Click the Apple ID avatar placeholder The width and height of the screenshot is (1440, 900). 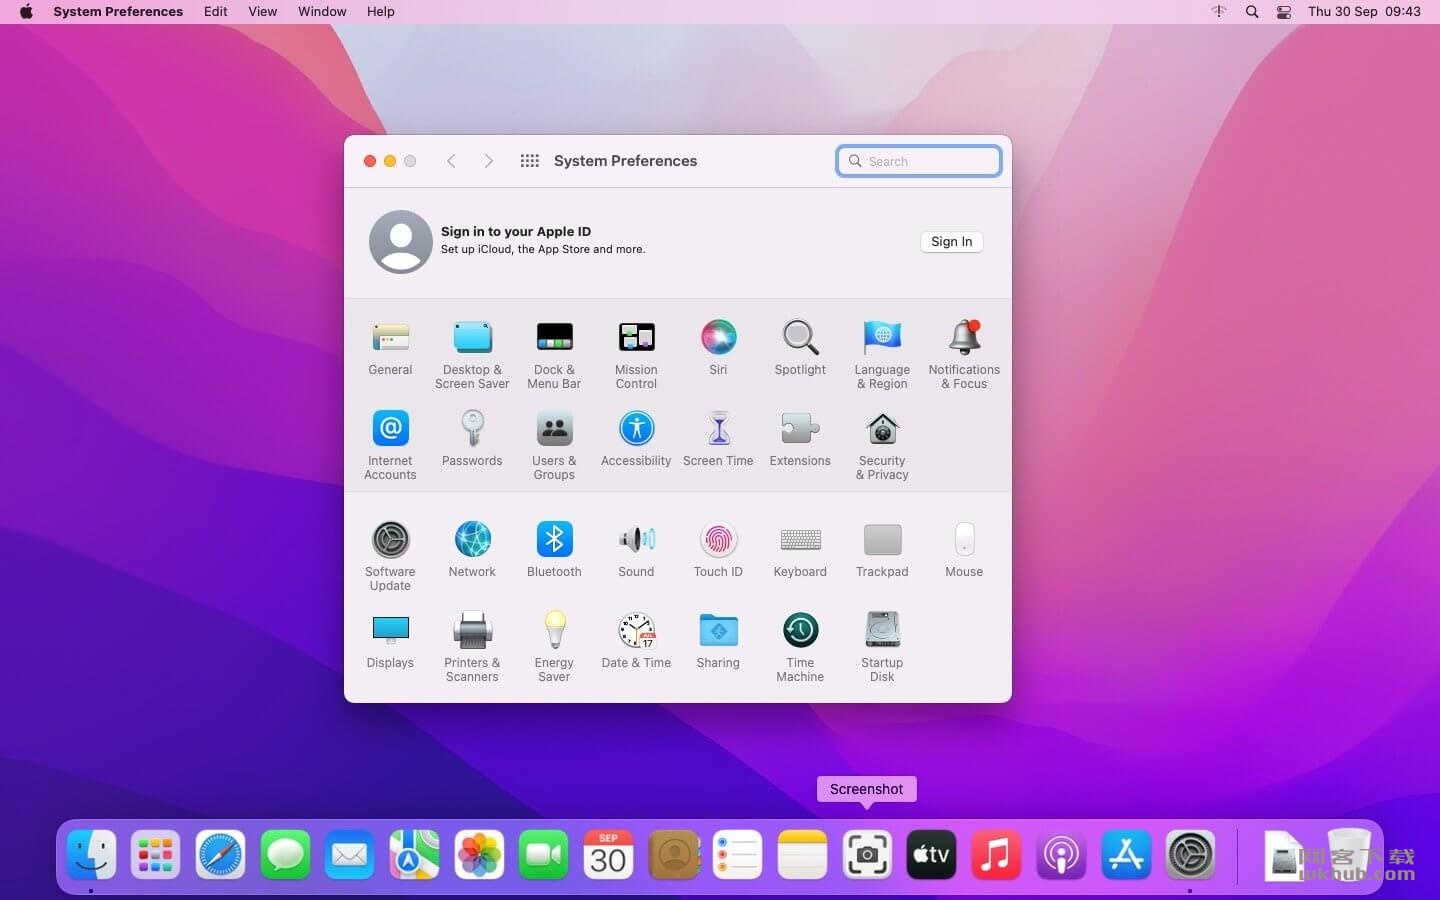[x=400, y=242]
